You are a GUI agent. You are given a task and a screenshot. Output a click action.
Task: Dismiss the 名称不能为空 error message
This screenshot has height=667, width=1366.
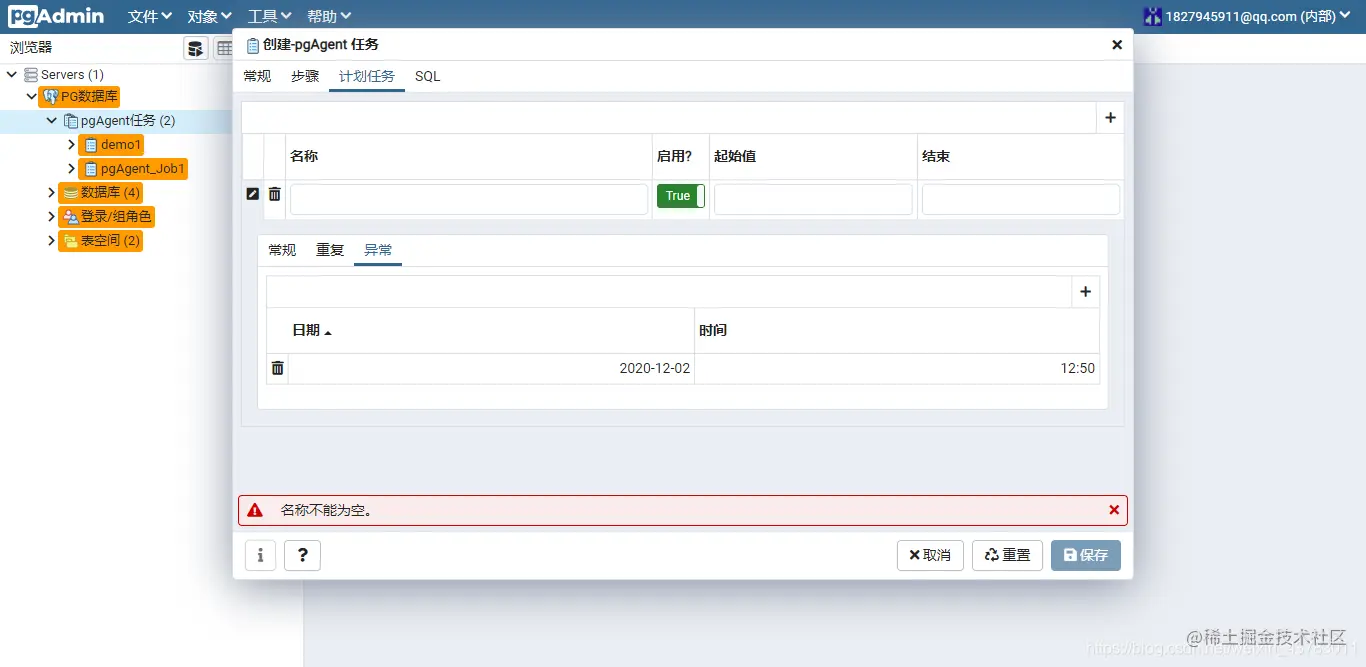1114,510
